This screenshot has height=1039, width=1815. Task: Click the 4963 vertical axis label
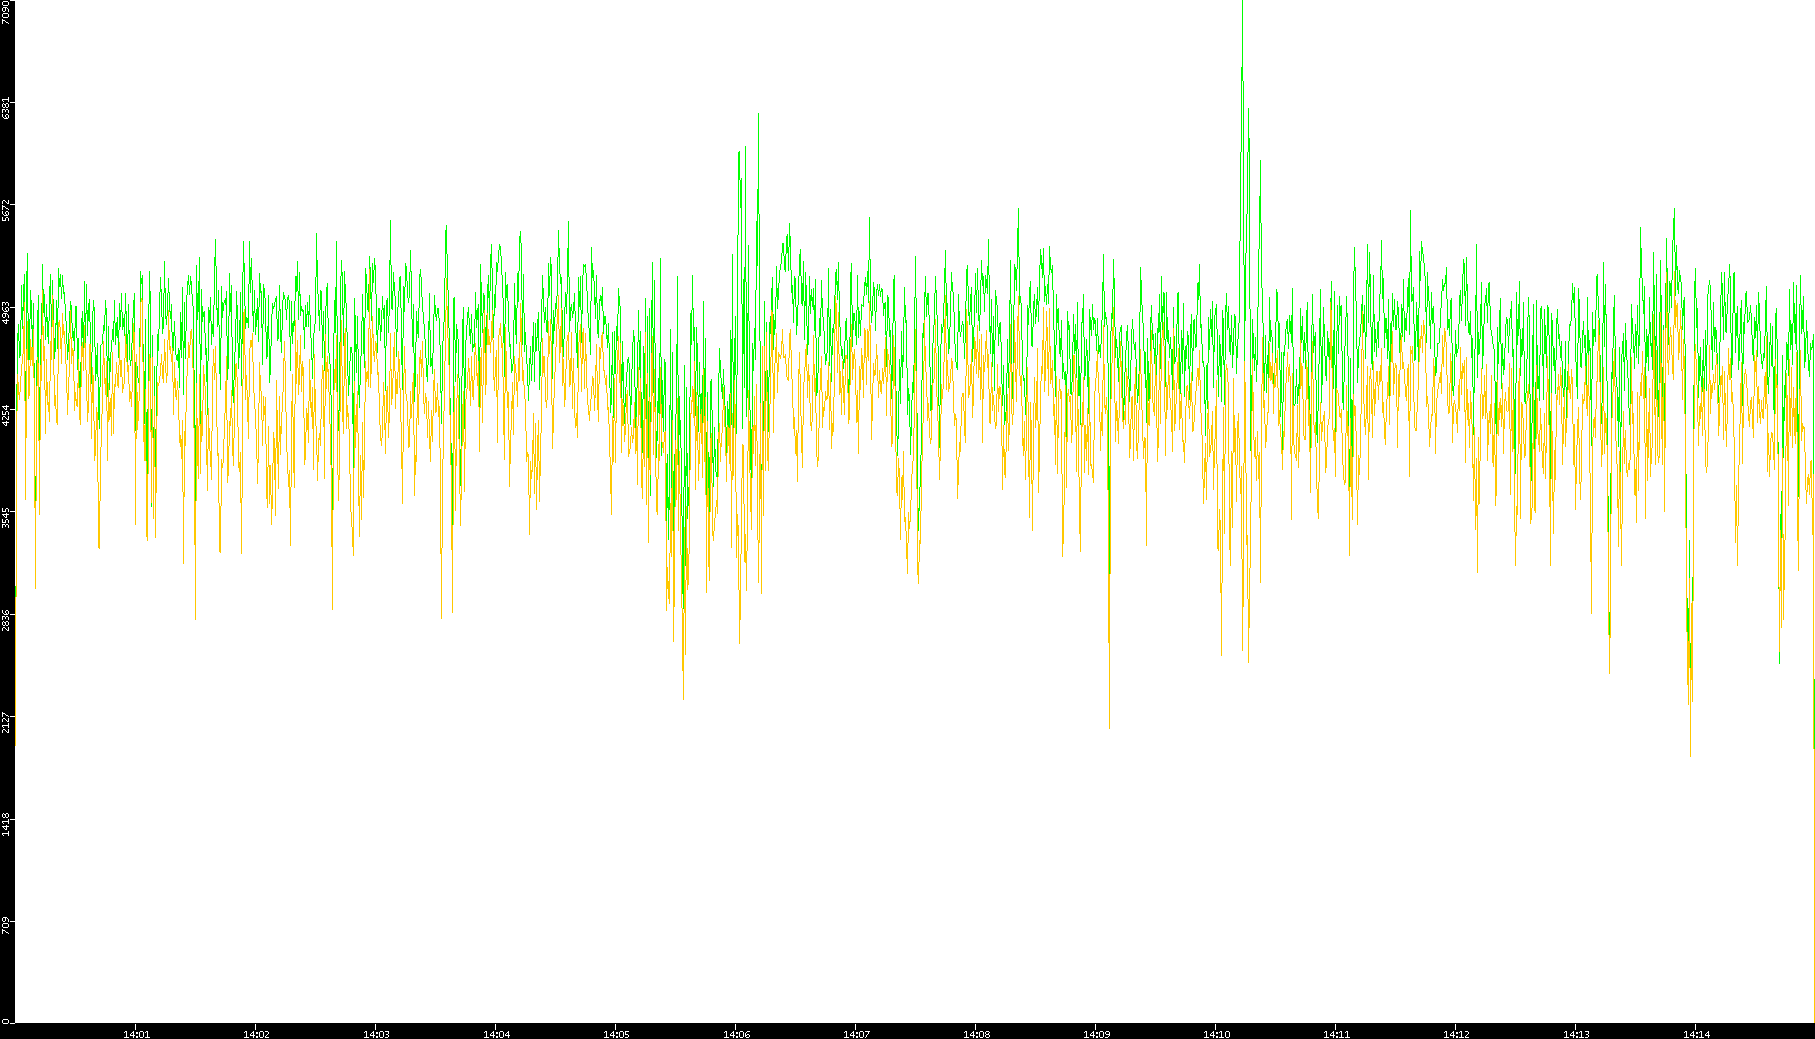click(7, 312)
